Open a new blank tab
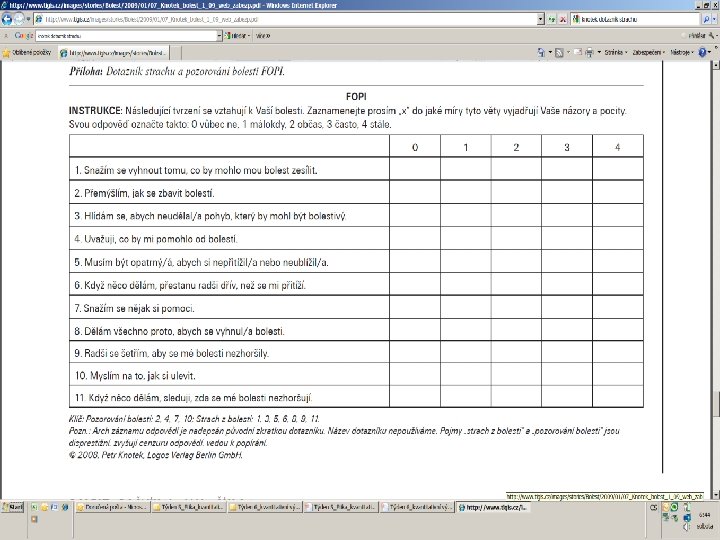 (x=176, y=53)
